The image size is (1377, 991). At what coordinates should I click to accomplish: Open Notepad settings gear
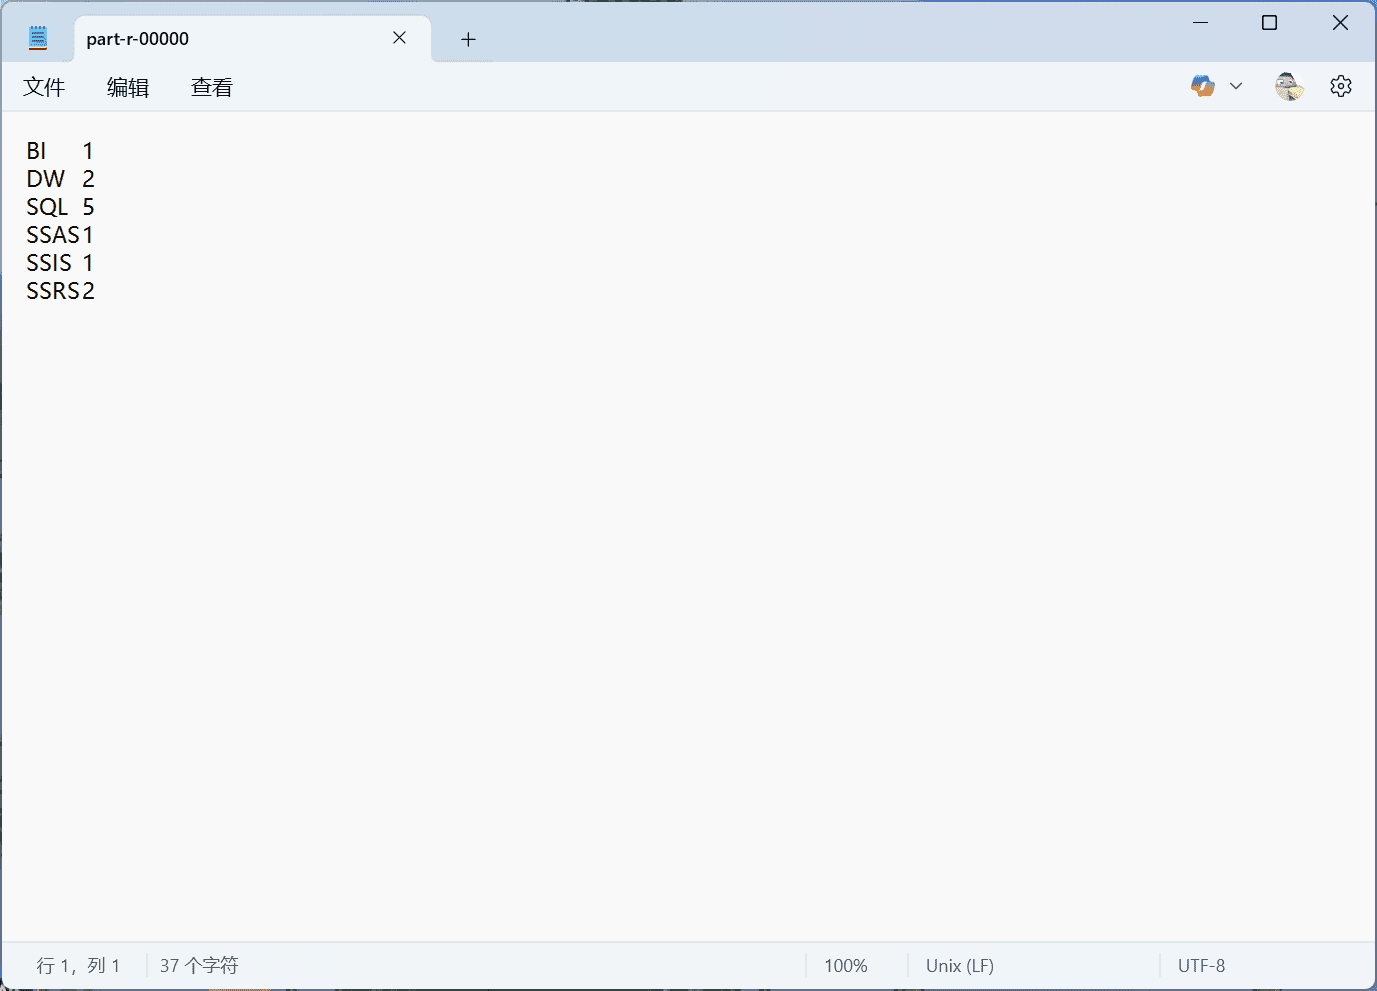[1341, 86]
